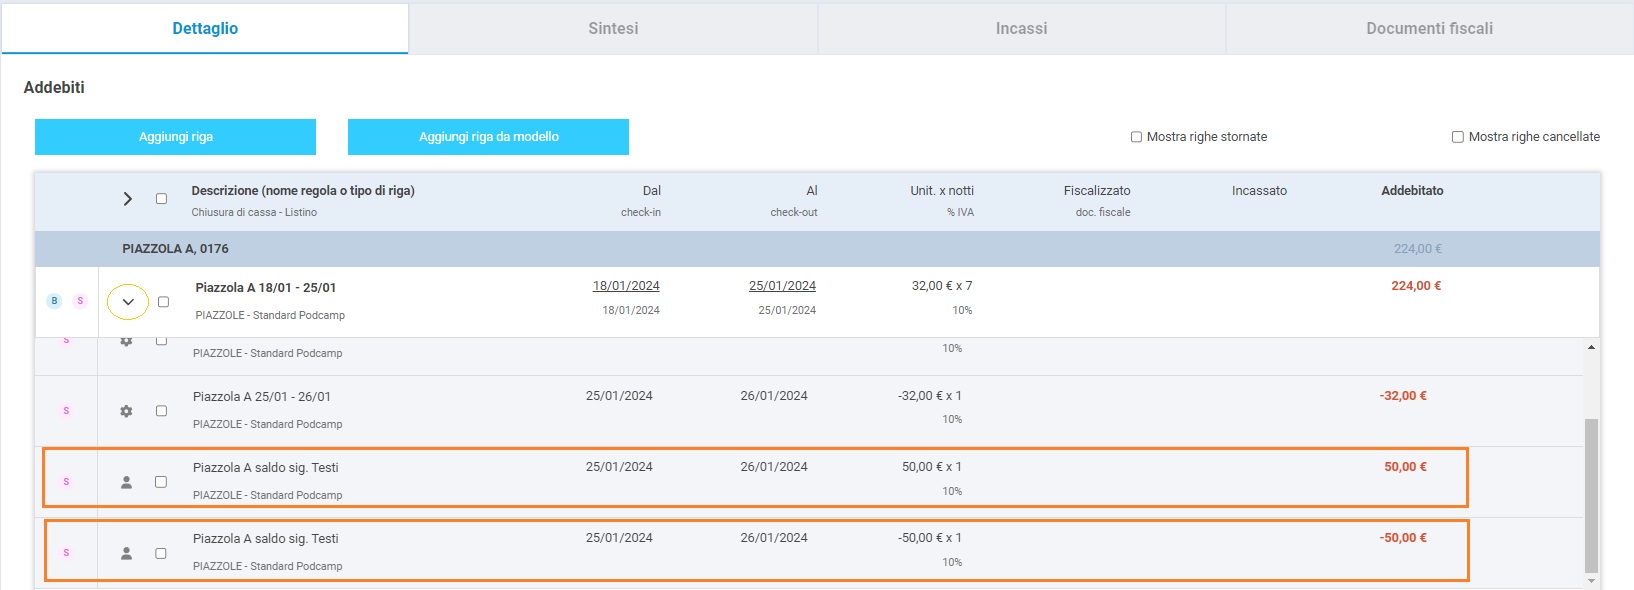Click gear icon on Piazzola A 25/01 - 26/01 row
The image size is (1634, 590).
[126, 411]
